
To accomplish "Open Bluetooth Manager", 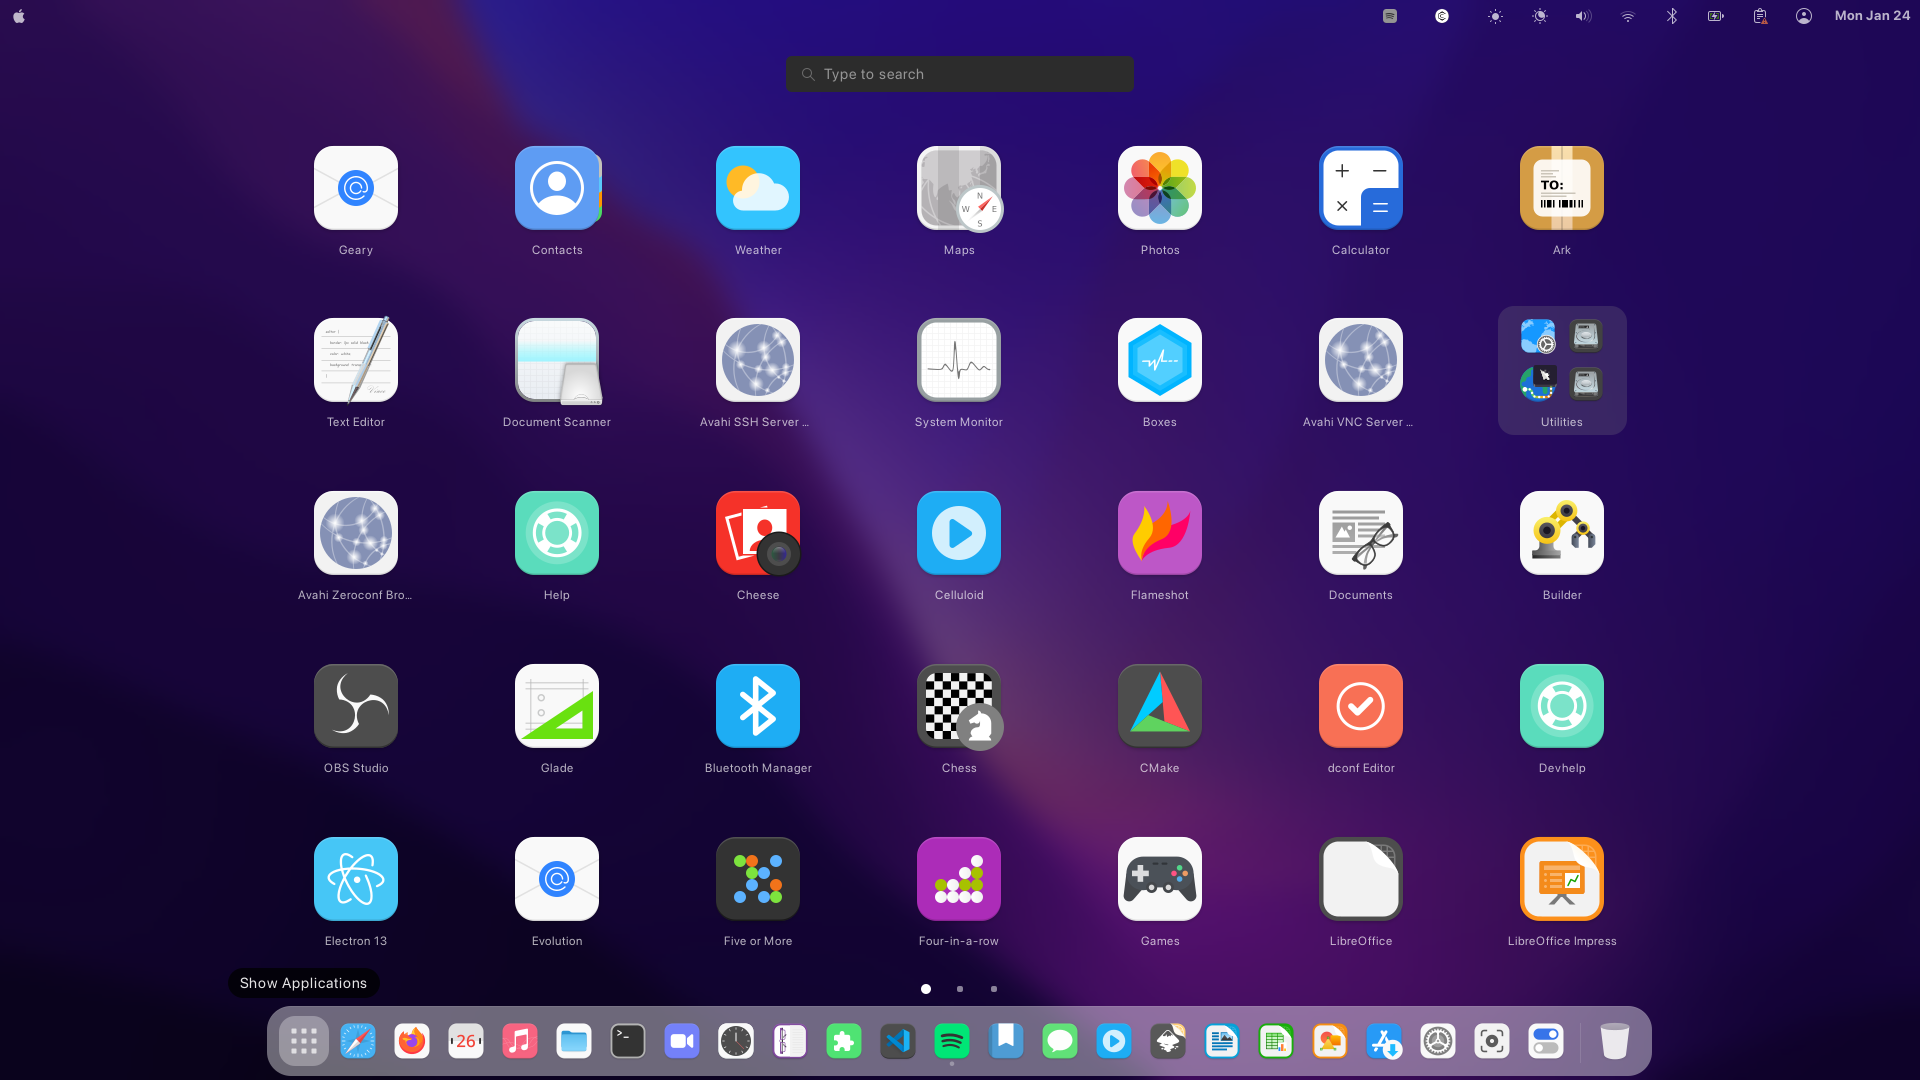I will click(758, 706).
